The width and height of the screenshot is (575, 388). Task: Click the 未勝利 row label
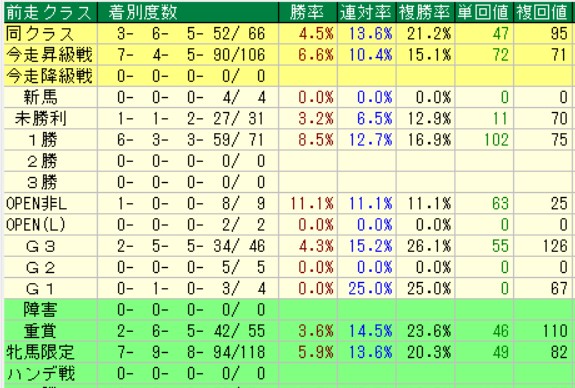coord(40,119)
